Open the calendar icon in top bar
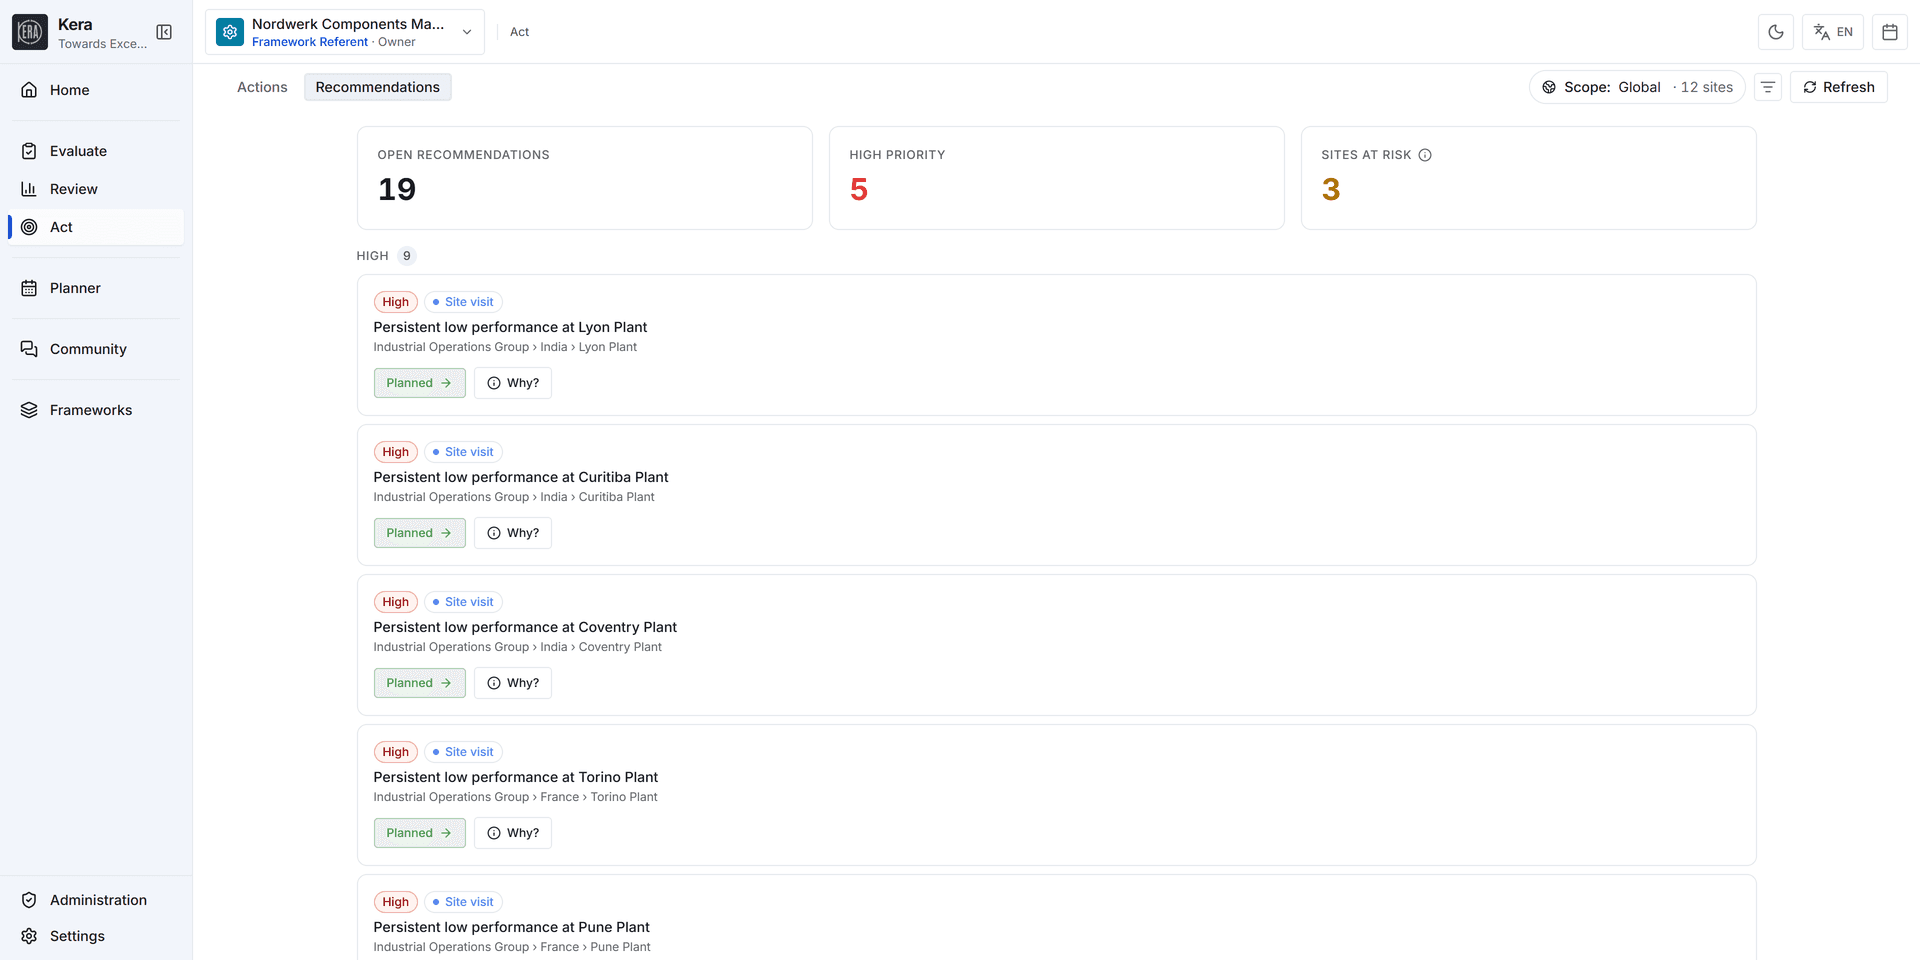The width and height of the screenshot is (1920, 960). tap(1890, 32)
